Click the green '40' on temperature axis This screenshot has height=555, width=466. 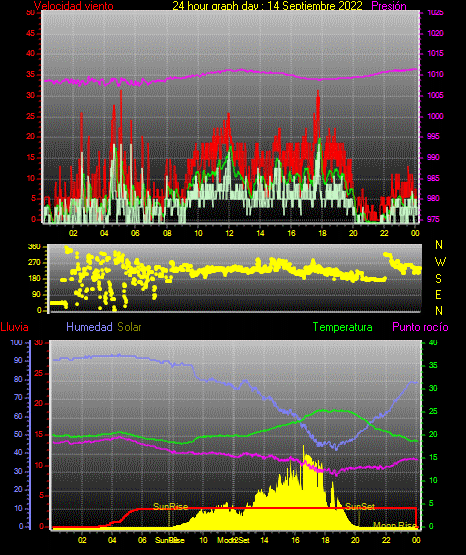(x=433, y=343)
